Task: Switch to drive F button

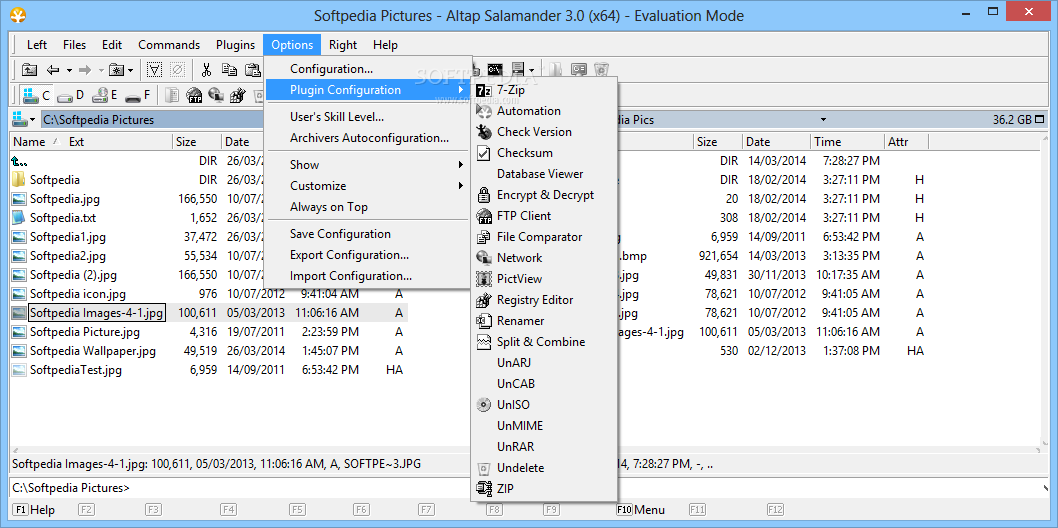Action: 138,95
